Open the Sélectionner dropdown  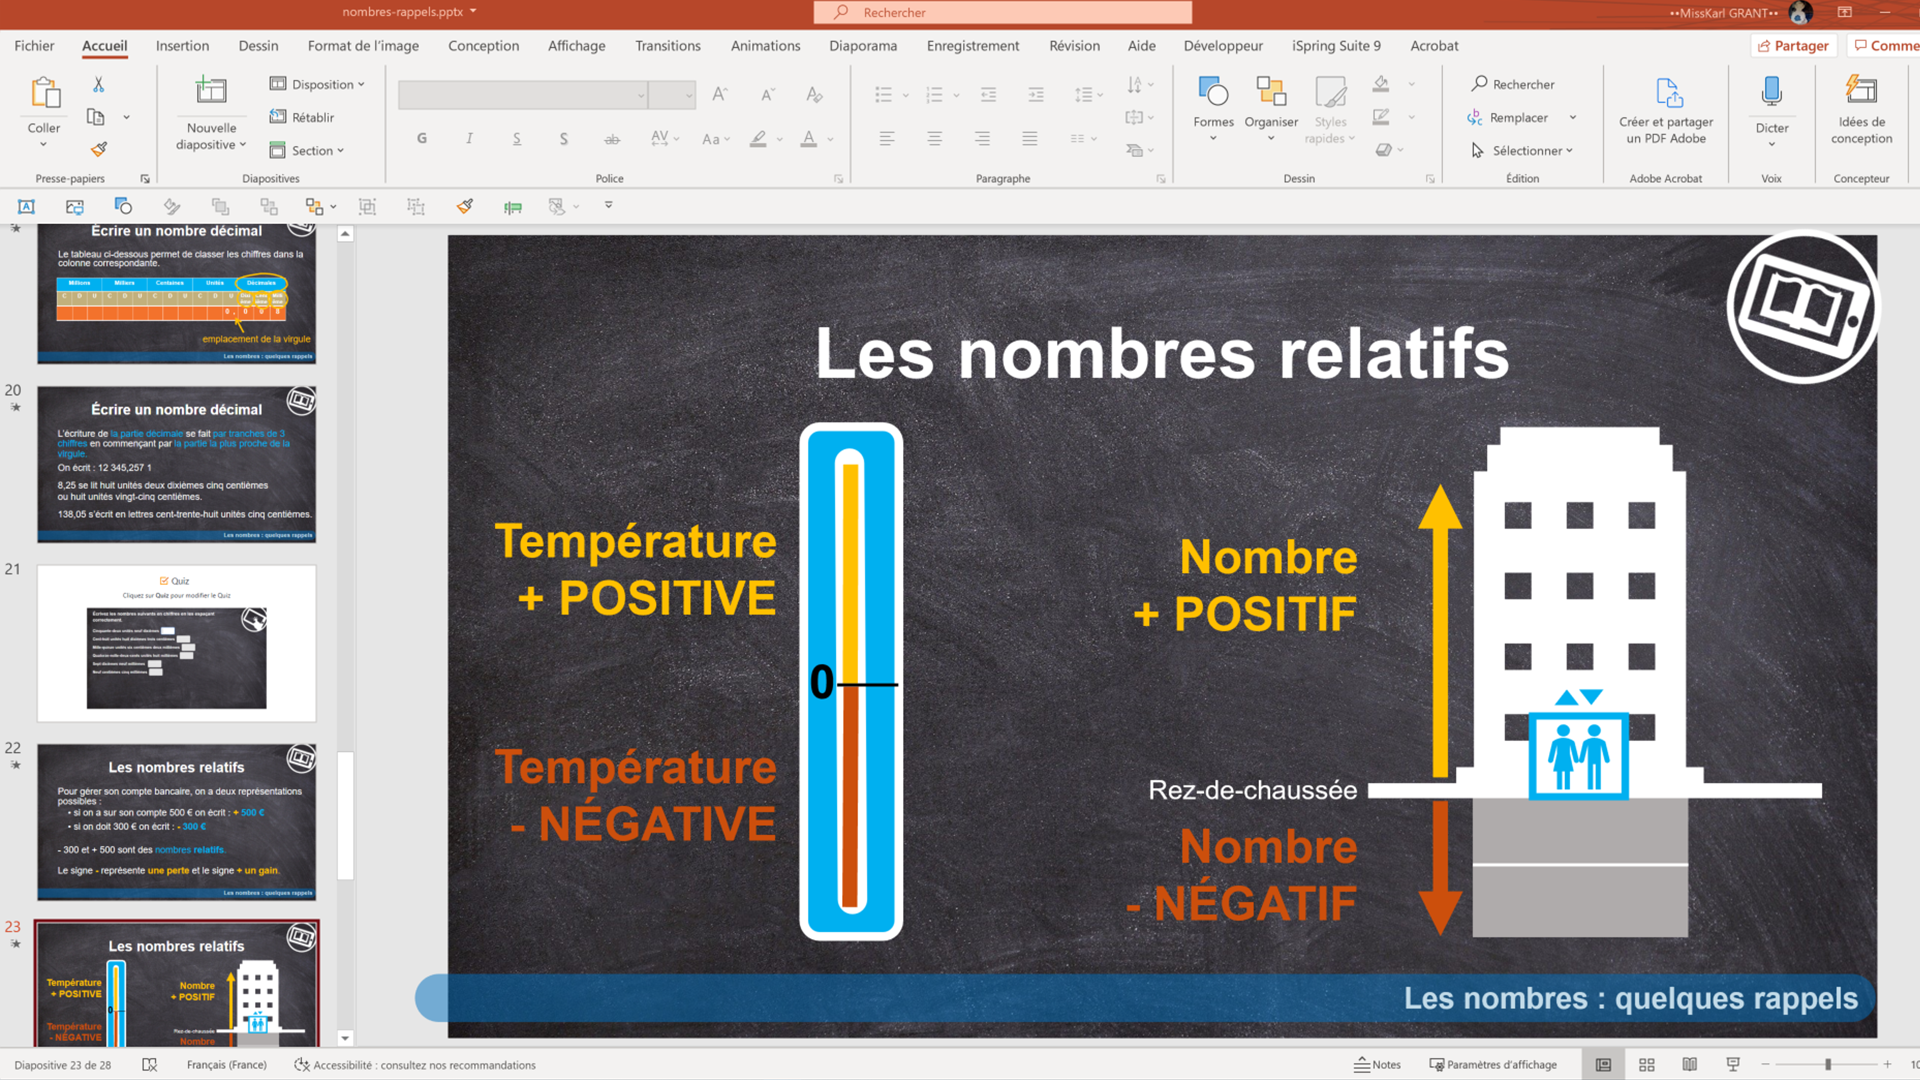[1522, 150]
